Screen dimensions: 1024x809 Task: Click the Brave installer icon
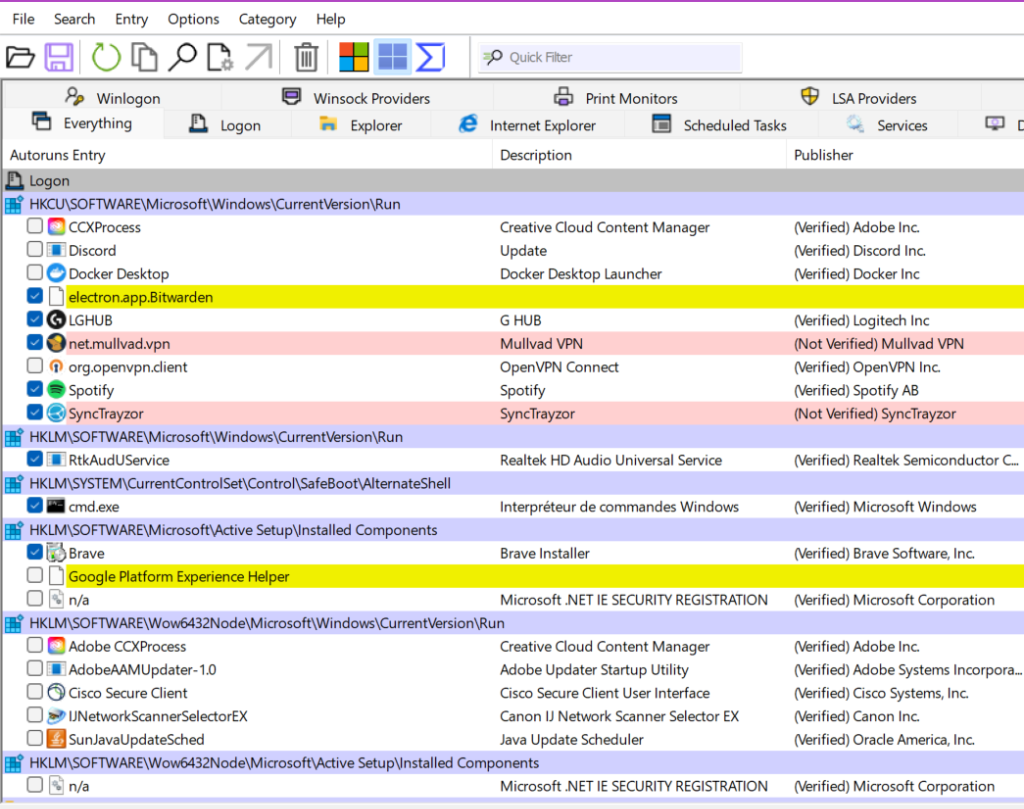click(x=57, y=553)
